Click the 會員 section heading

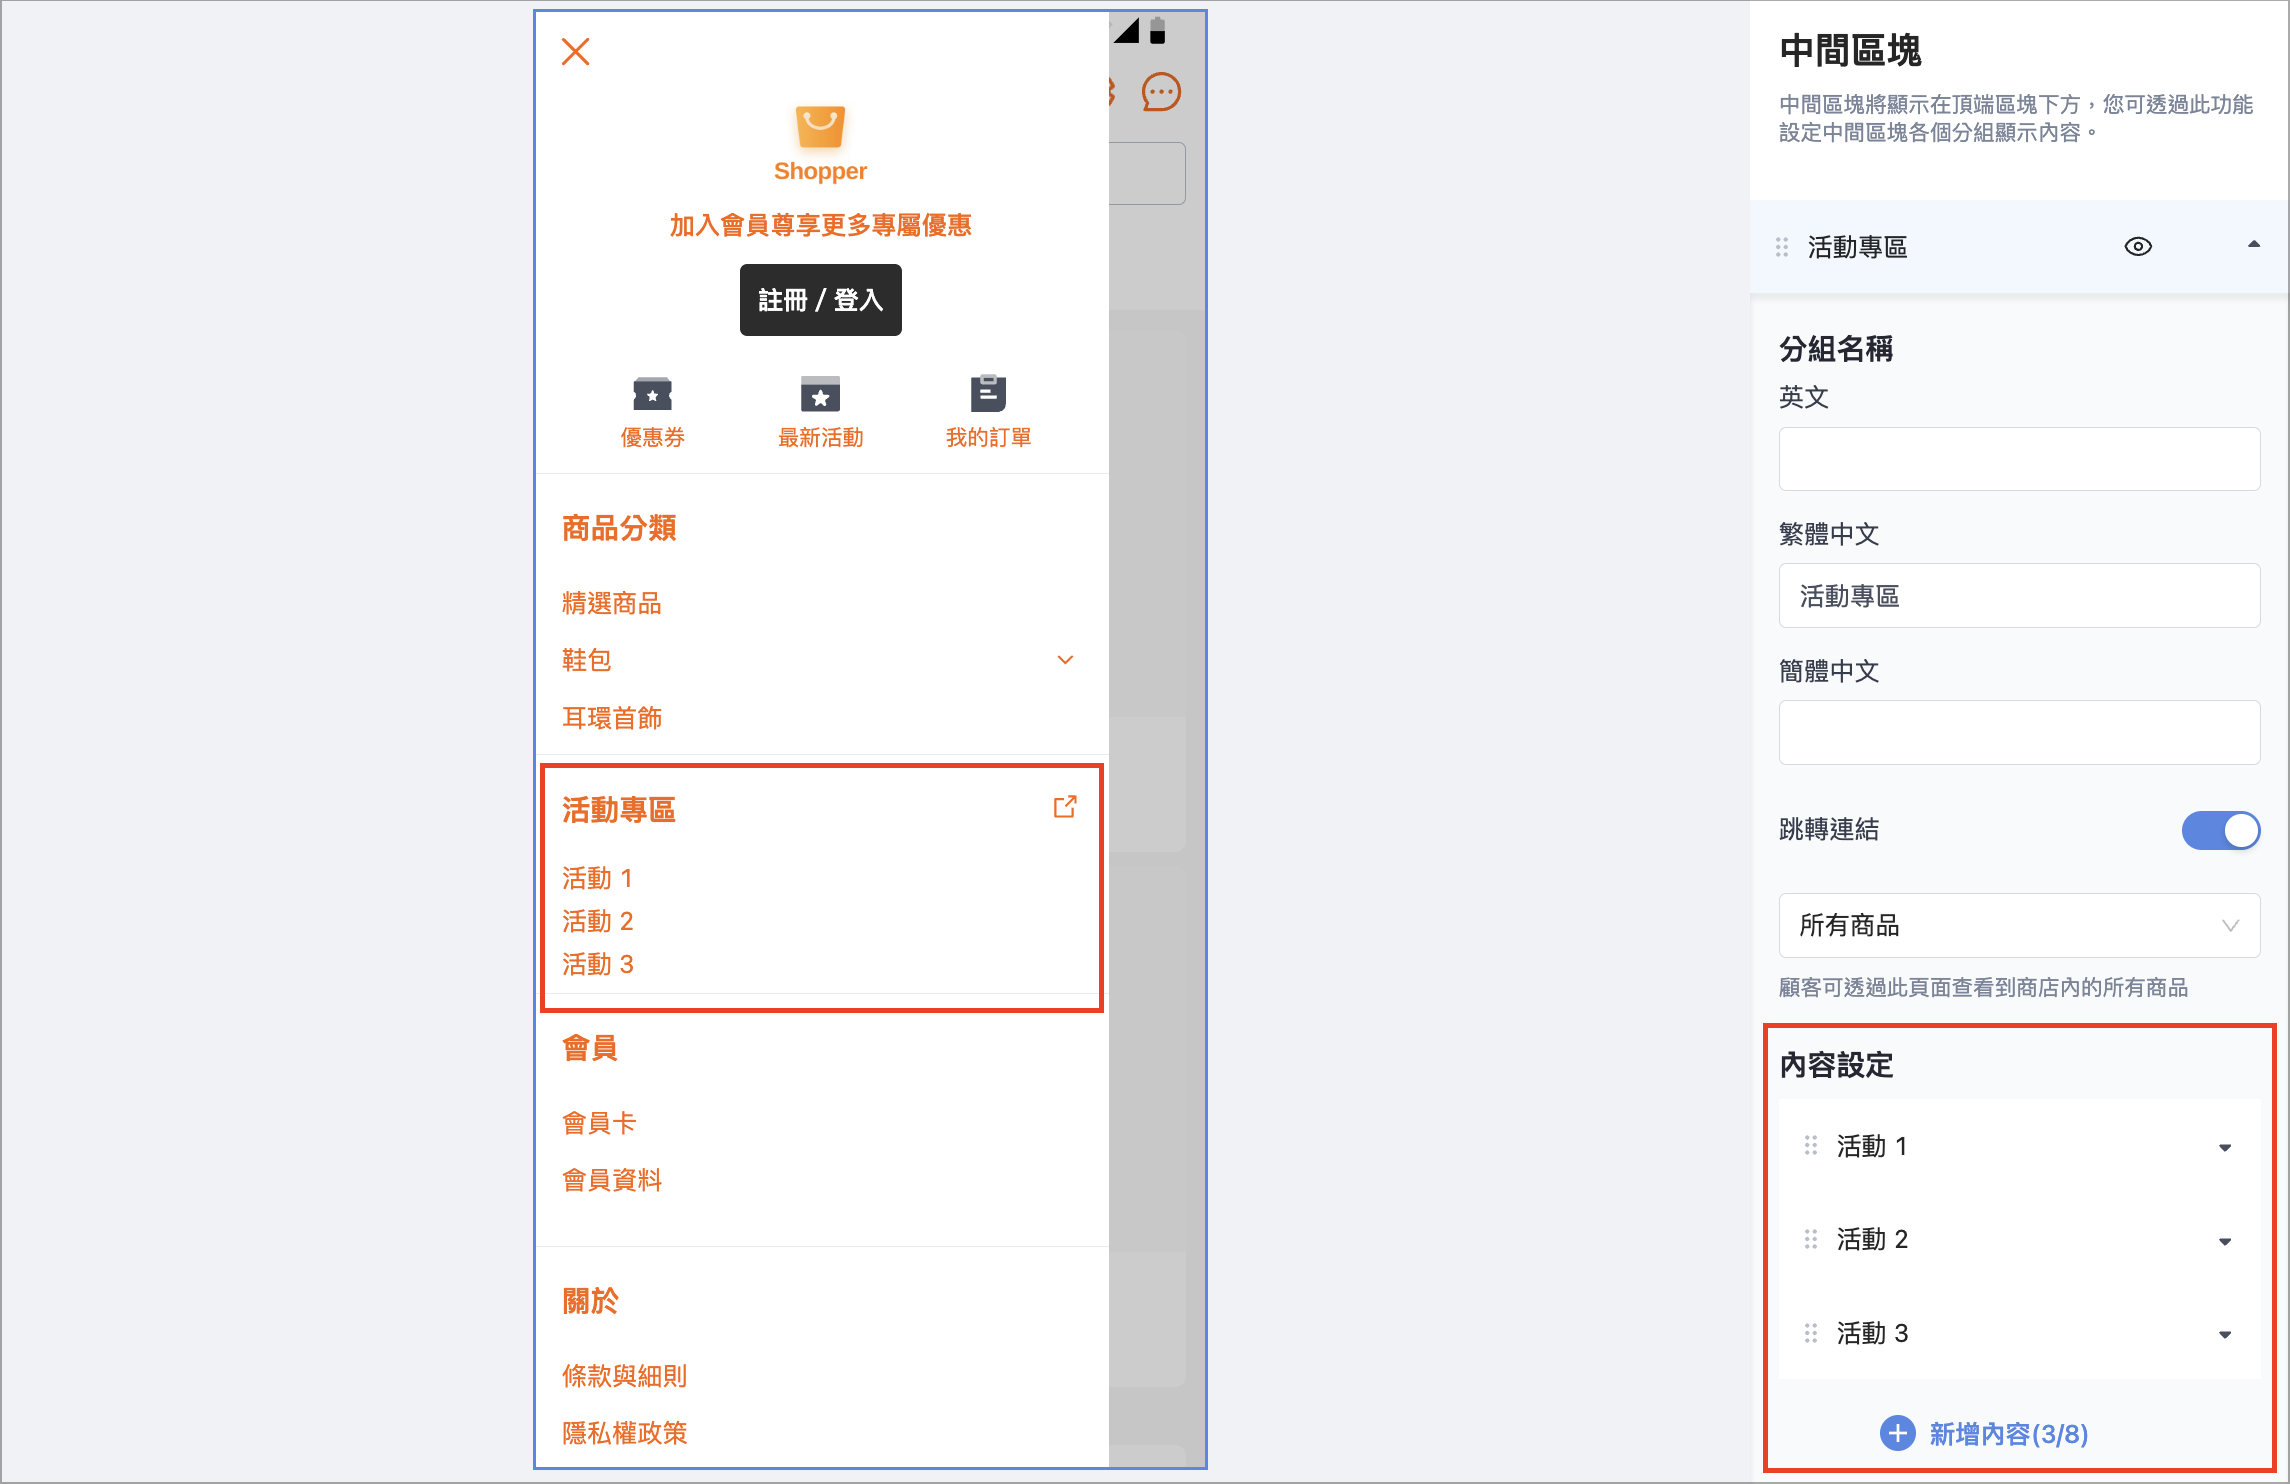pos(590,1048)
